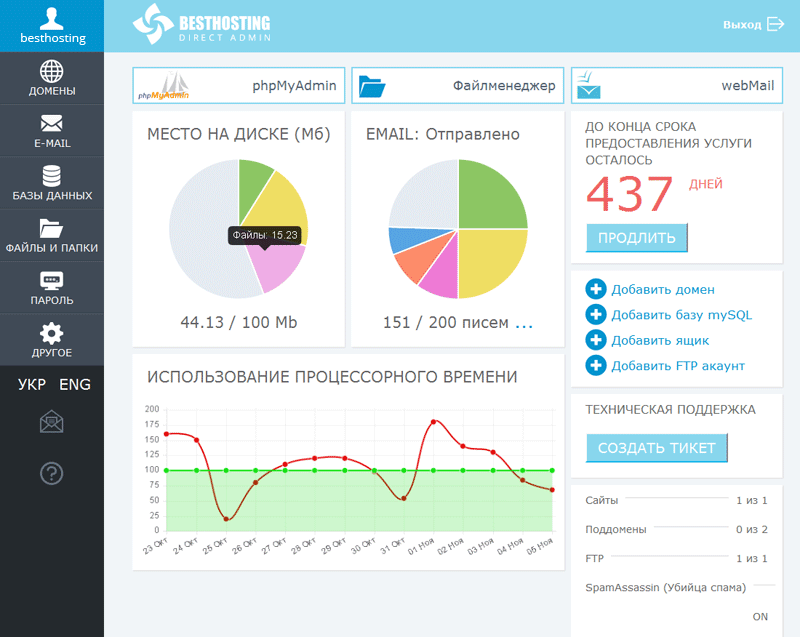The width and height of the screenshot is (800, 637).
Task: Click the МЕСТО НА ДИСКЕ (Мб) heading
Action: [239, 134]
